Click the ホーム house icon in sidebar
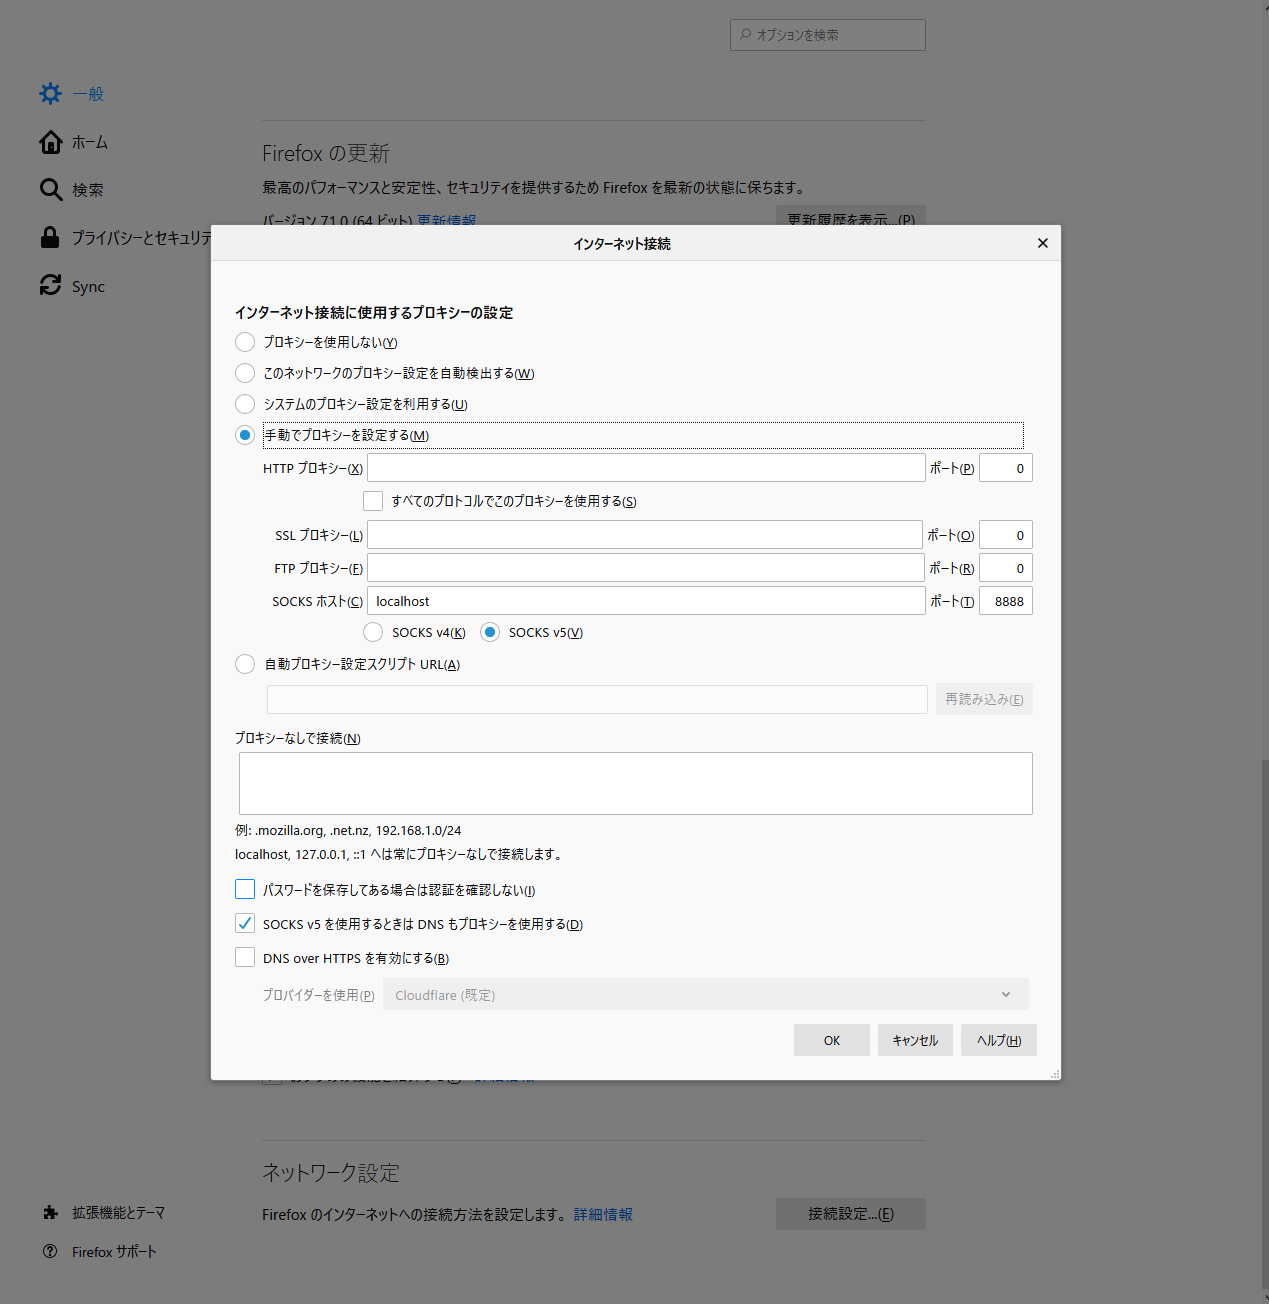This screenshot has height=1304, width=1269. click(x=50, y=141)
